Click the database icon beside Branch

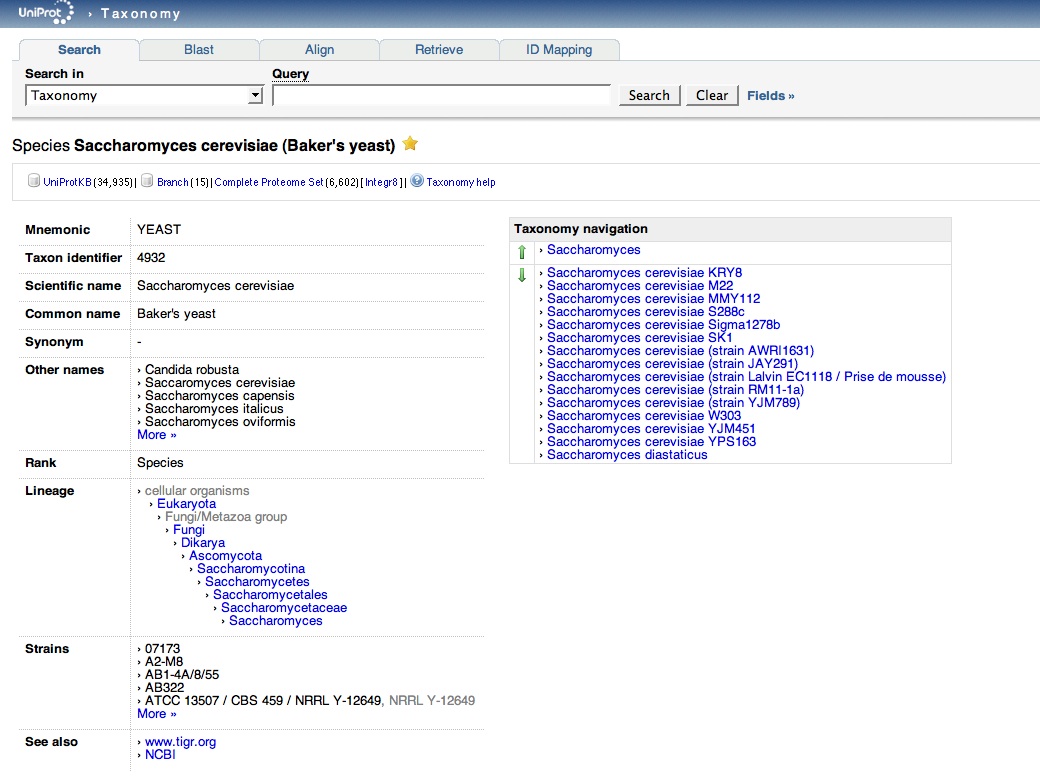(148, 181)
